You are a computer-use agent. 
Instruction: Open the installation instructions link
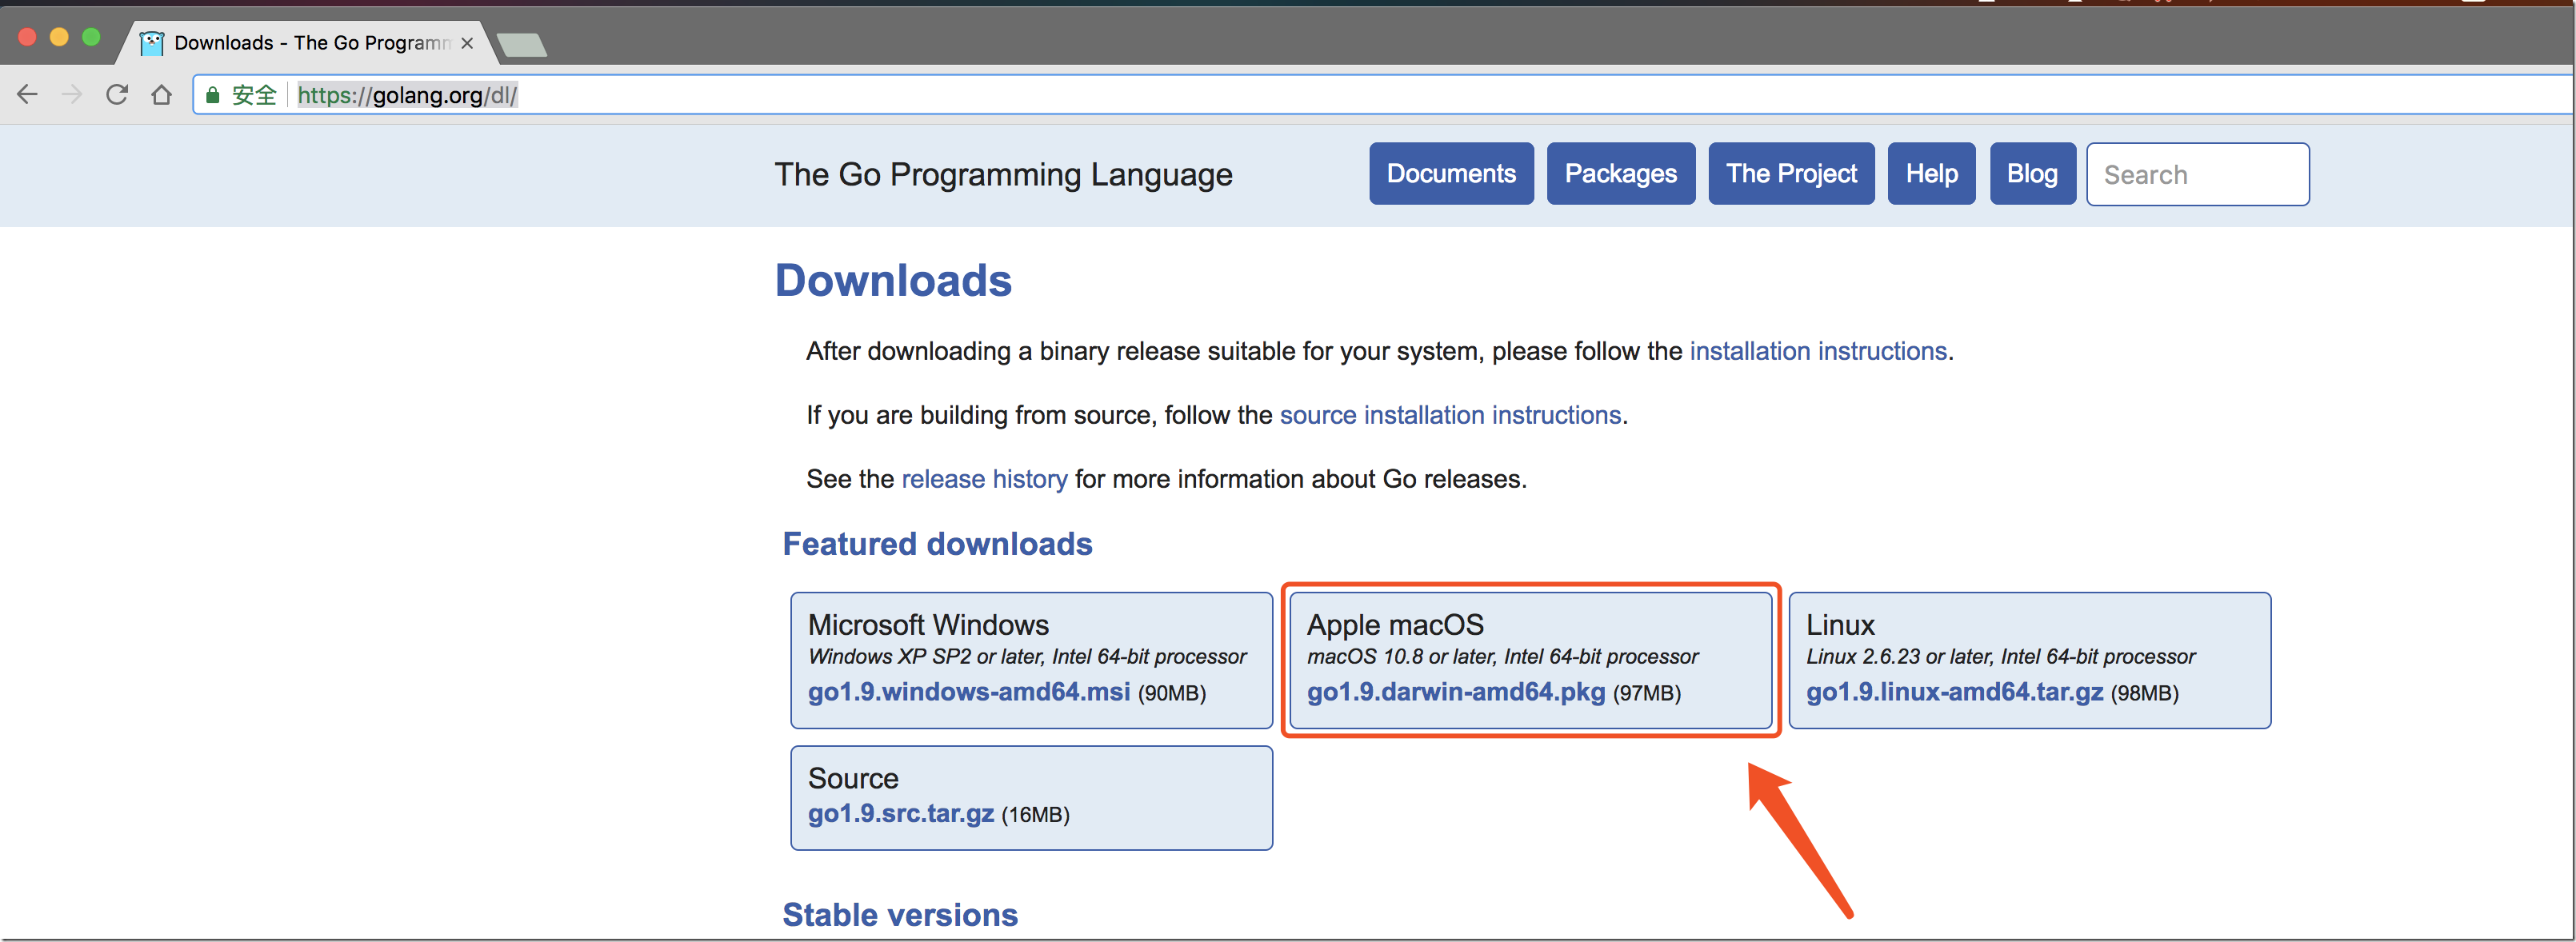point(1818,351)
